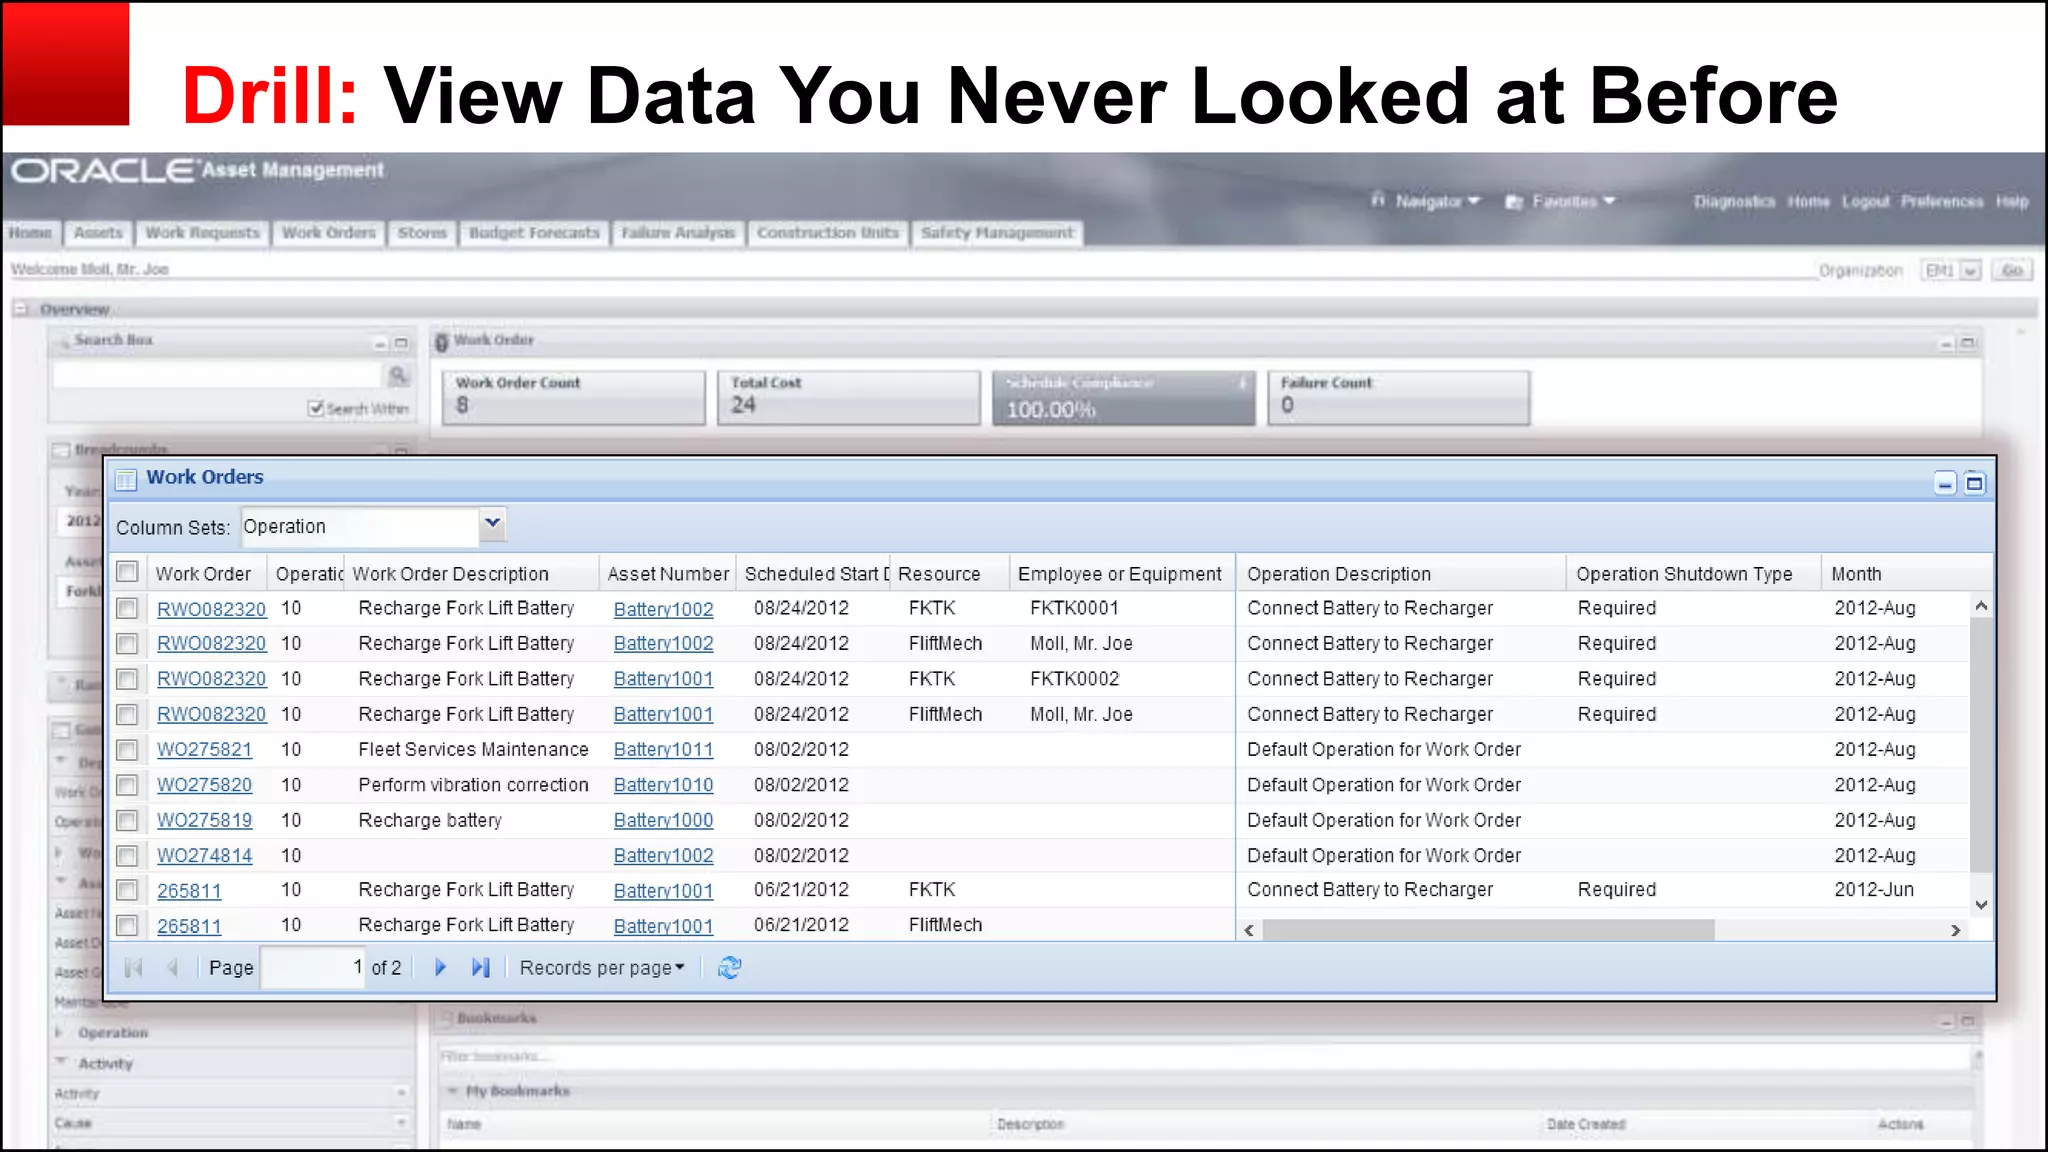The image size is (2048, 1152).
Task: Click the page number input field
Action: (x=313, y=967)
